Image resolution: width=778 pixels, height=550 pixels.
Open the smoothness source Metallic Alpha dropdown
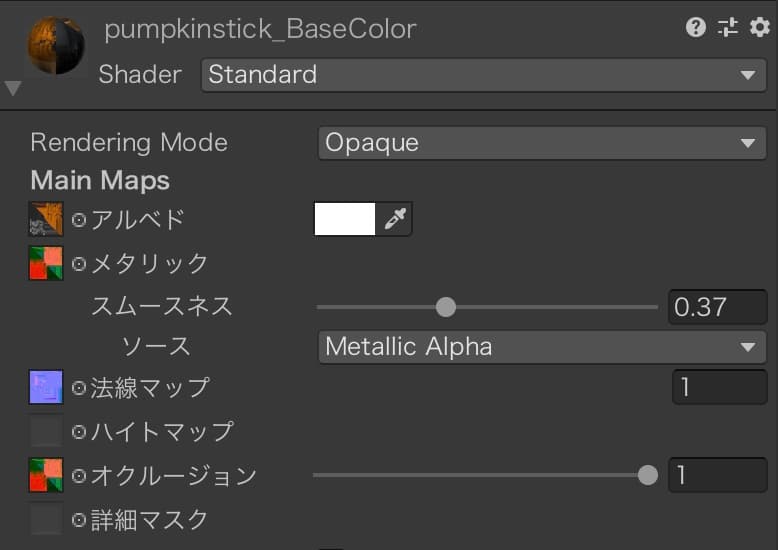point(542,347)
